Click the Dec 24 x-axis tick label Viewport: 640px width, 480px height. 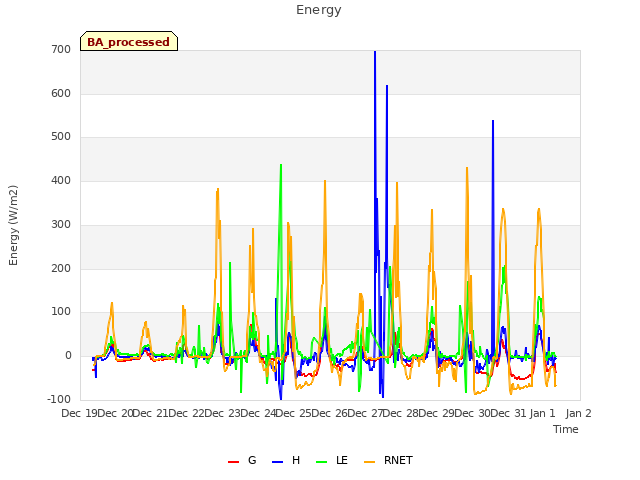(x=258, y=413)
